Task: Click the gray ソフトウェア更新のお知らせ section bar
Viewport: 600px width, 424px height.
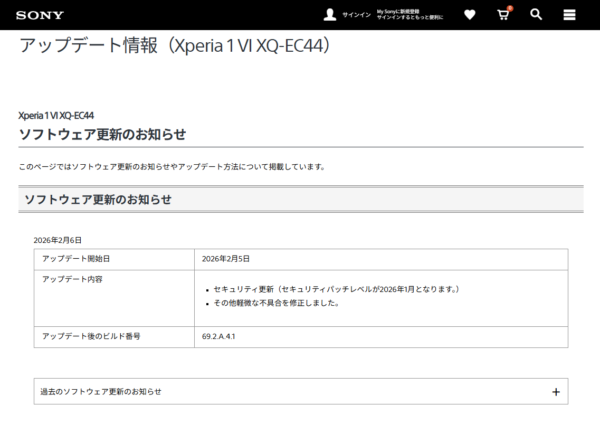Action: [x=301, y=199]
